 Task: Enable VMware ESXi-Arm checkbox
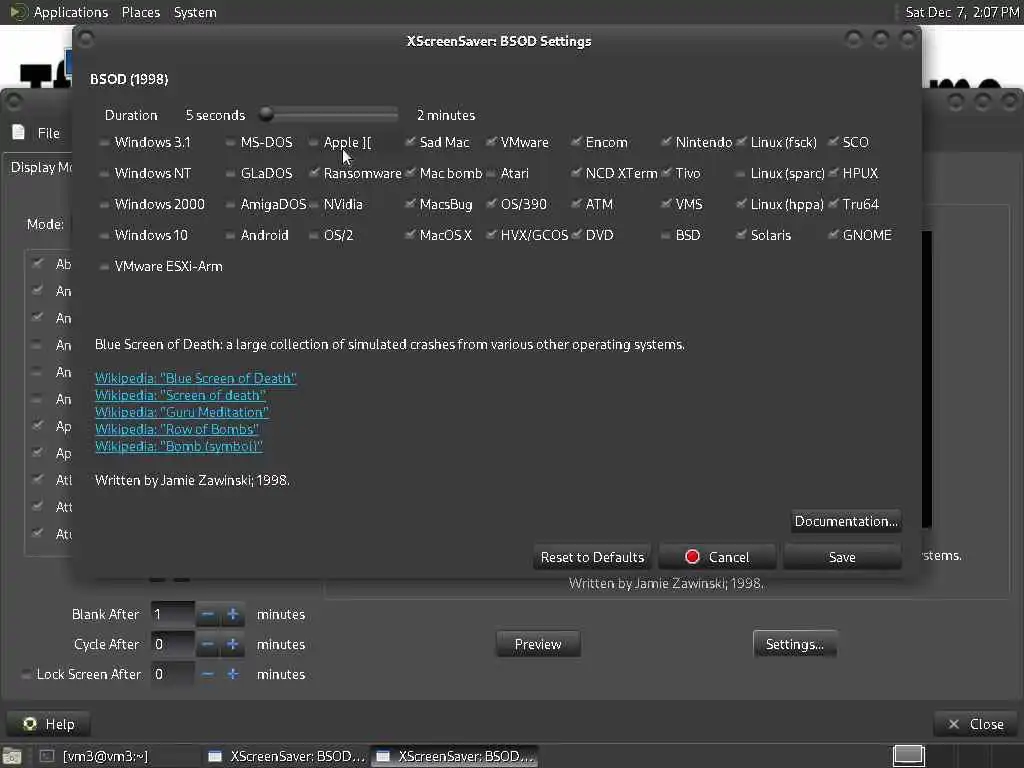[x=104, y=266]
